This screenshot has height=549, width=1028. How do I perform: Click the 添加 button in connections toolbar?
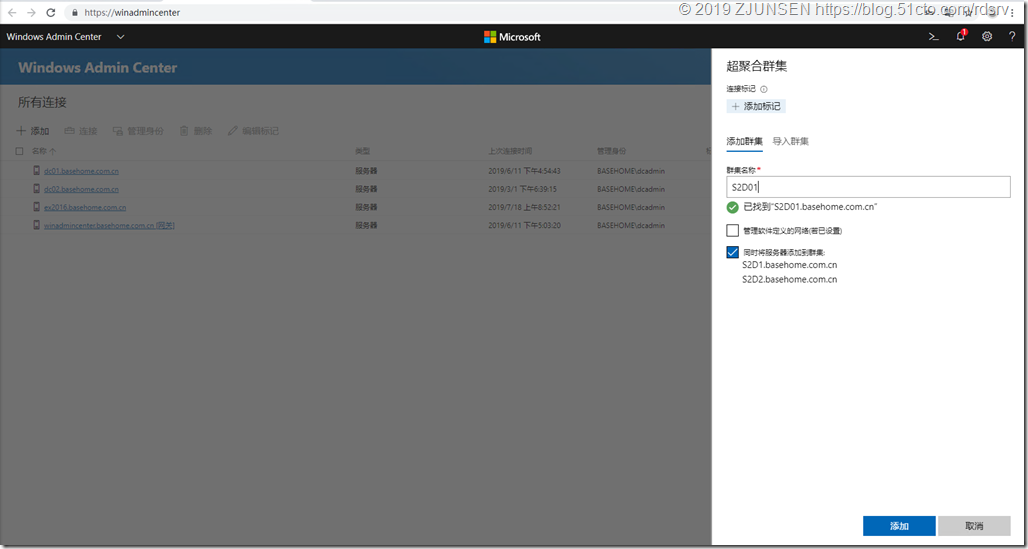[33, 131]
